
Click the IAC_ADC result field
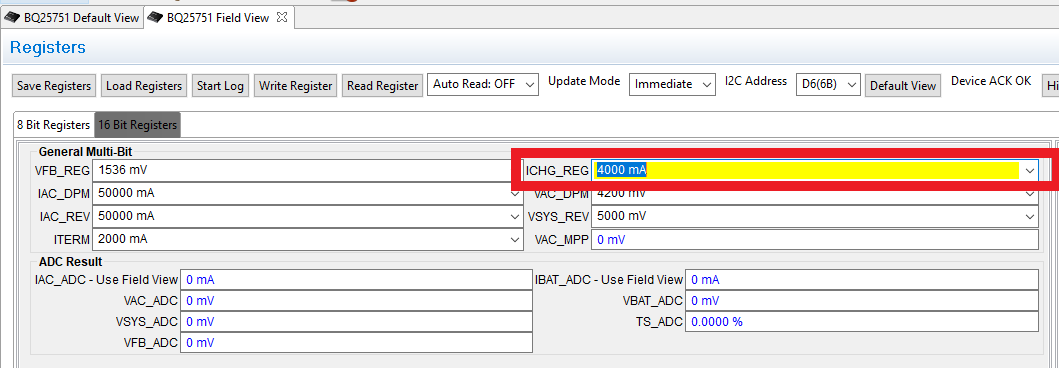tap(356, 280)
